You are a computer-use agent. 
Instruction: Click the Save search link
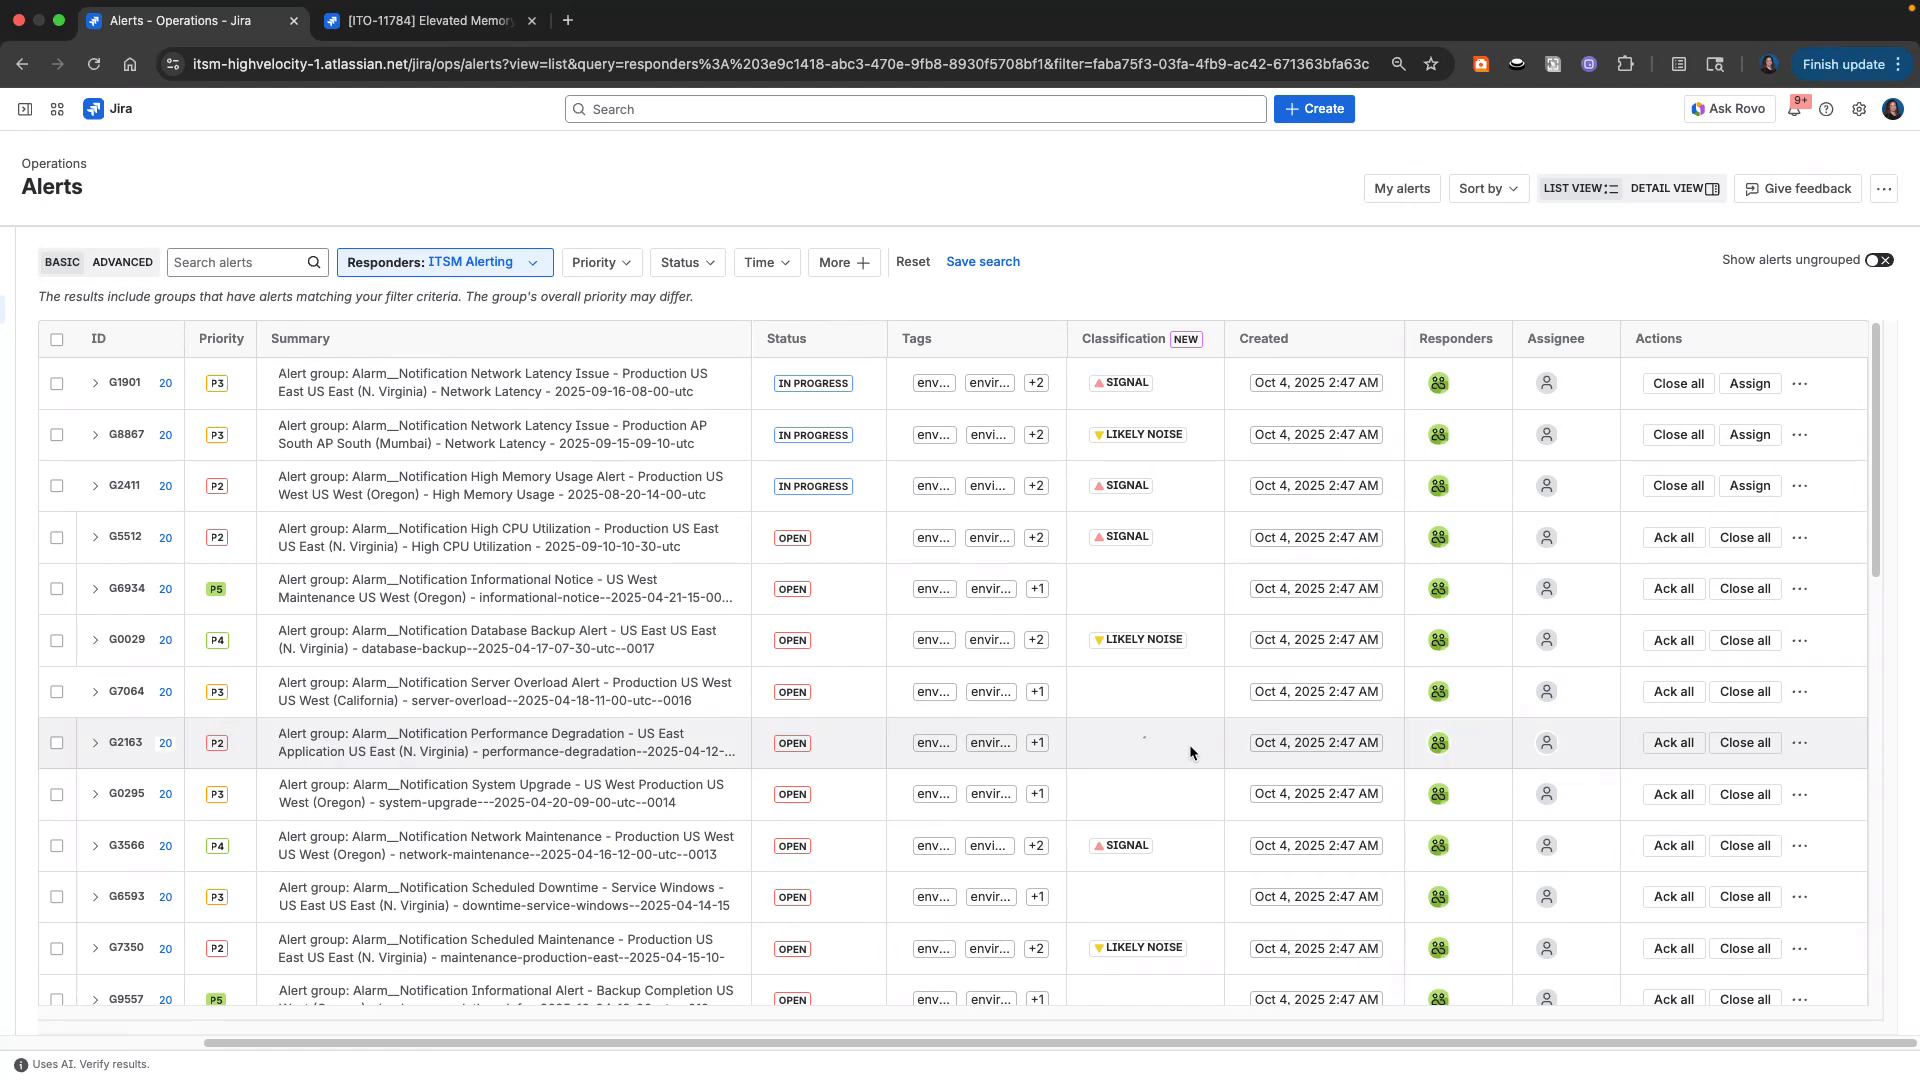pos(982,261)
